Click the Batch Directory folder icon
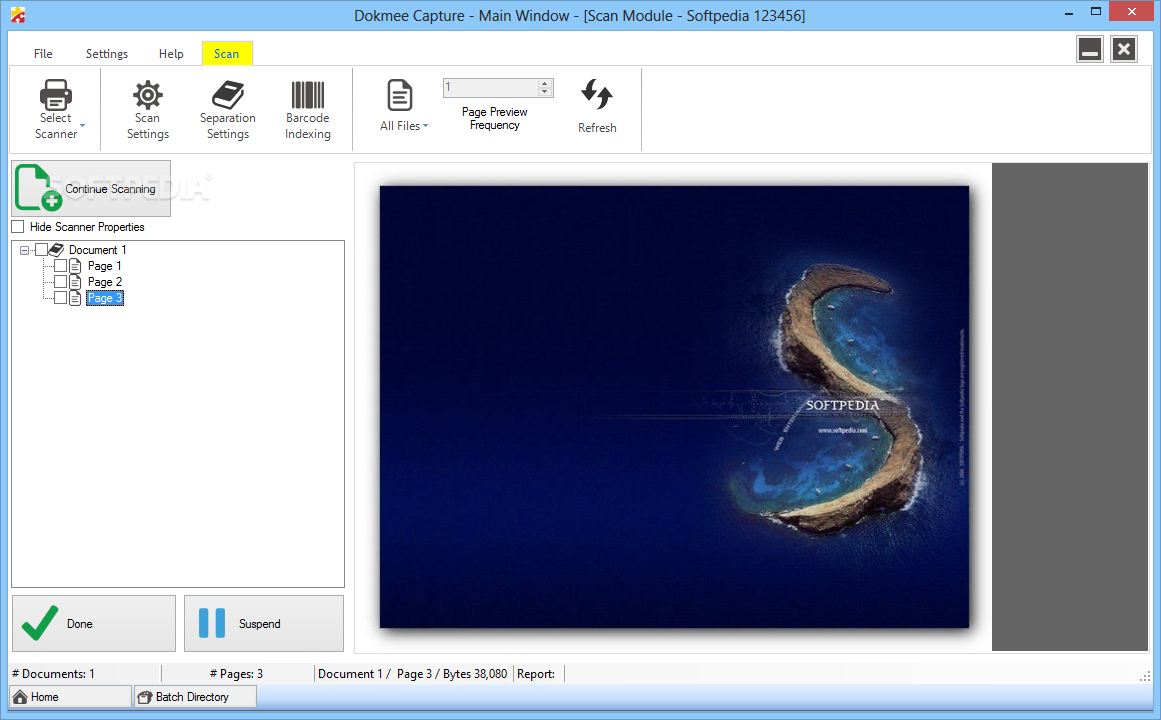1161x720 pixels. coord(145,696)
